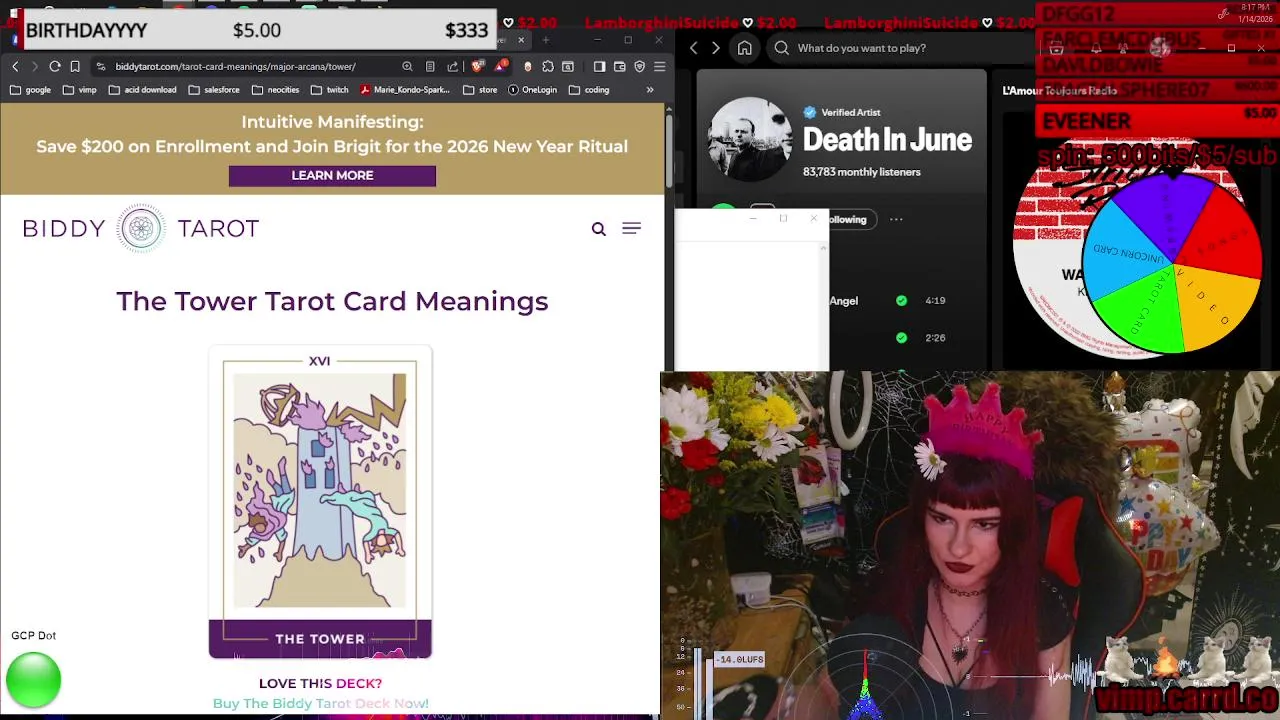Reload the Biddy Tarot page
1280x720 pixels.
(55, 66)
